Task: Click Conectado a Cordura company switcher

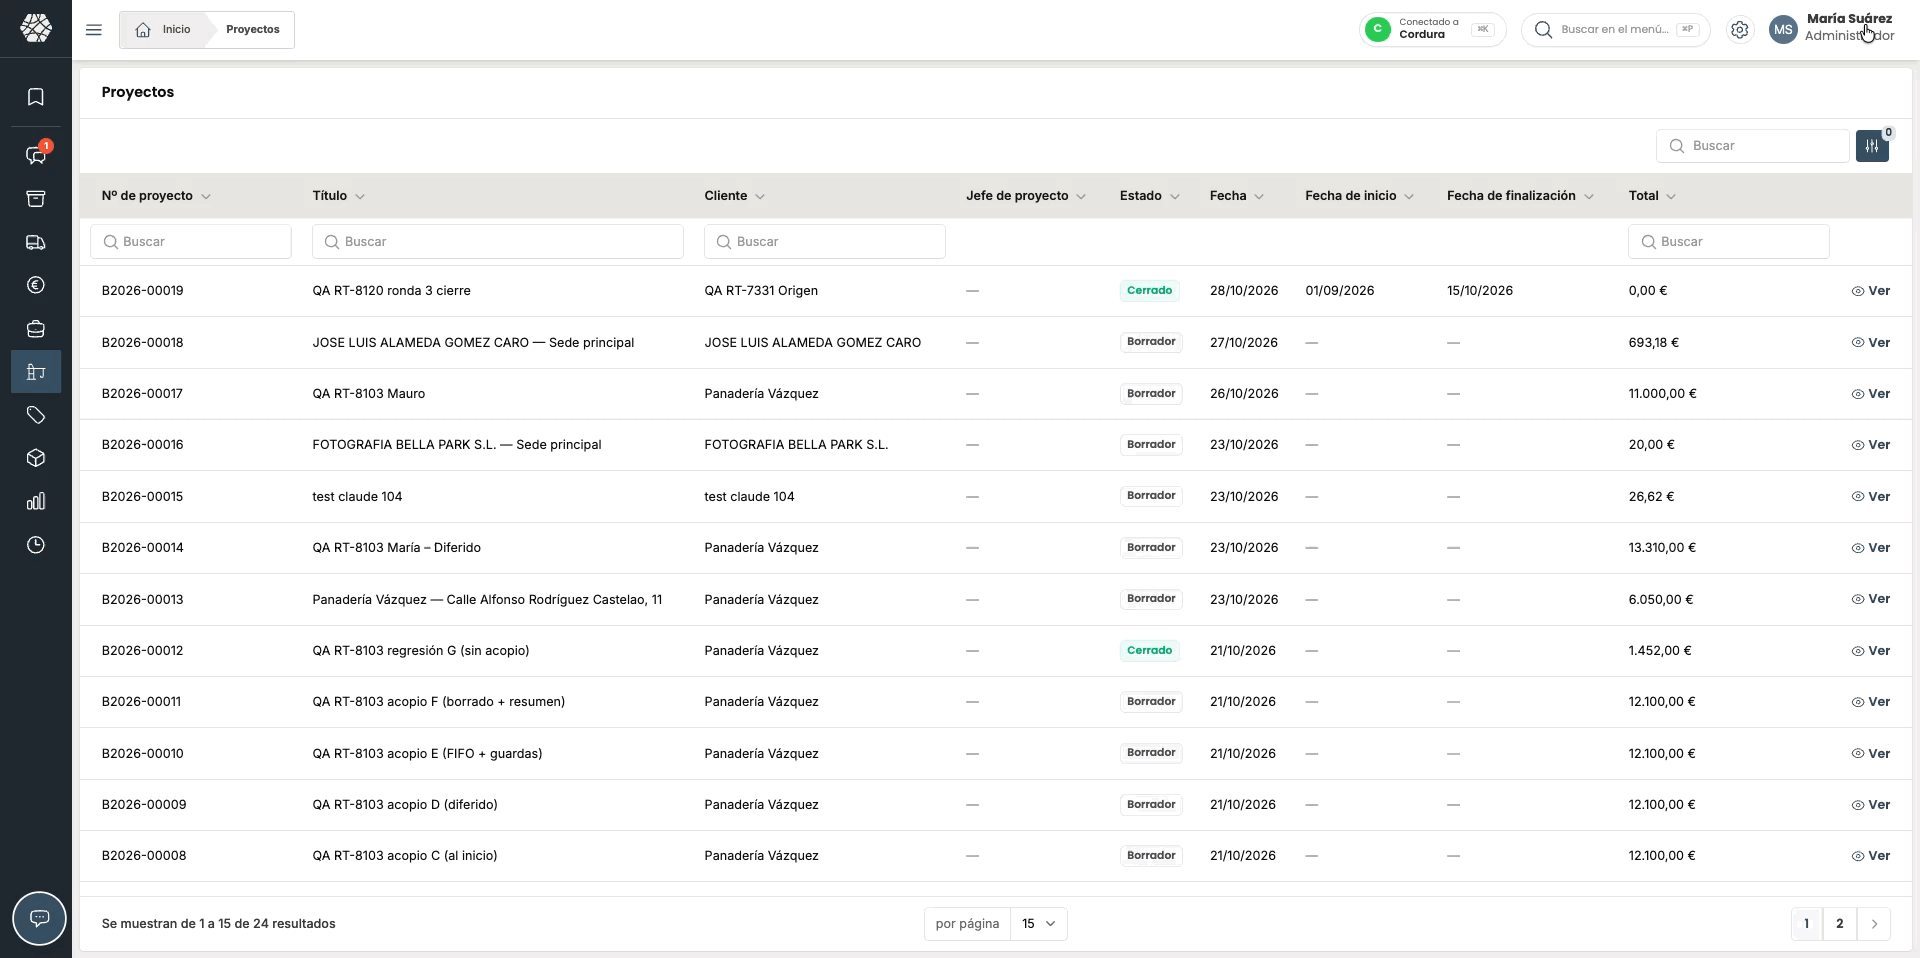Action: [1432, 30]
